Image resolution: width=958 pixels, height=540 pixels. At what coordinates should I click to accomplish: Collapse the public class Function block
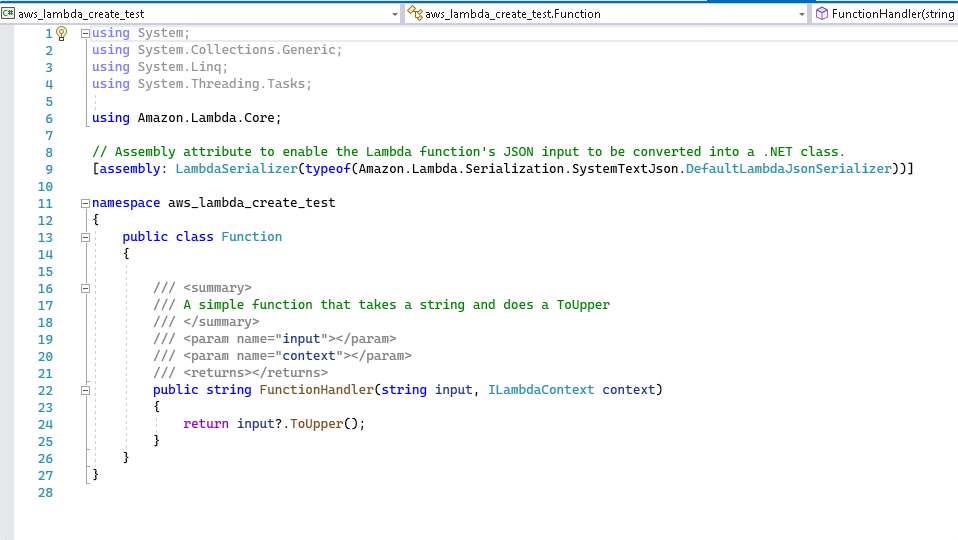point(86,238)
